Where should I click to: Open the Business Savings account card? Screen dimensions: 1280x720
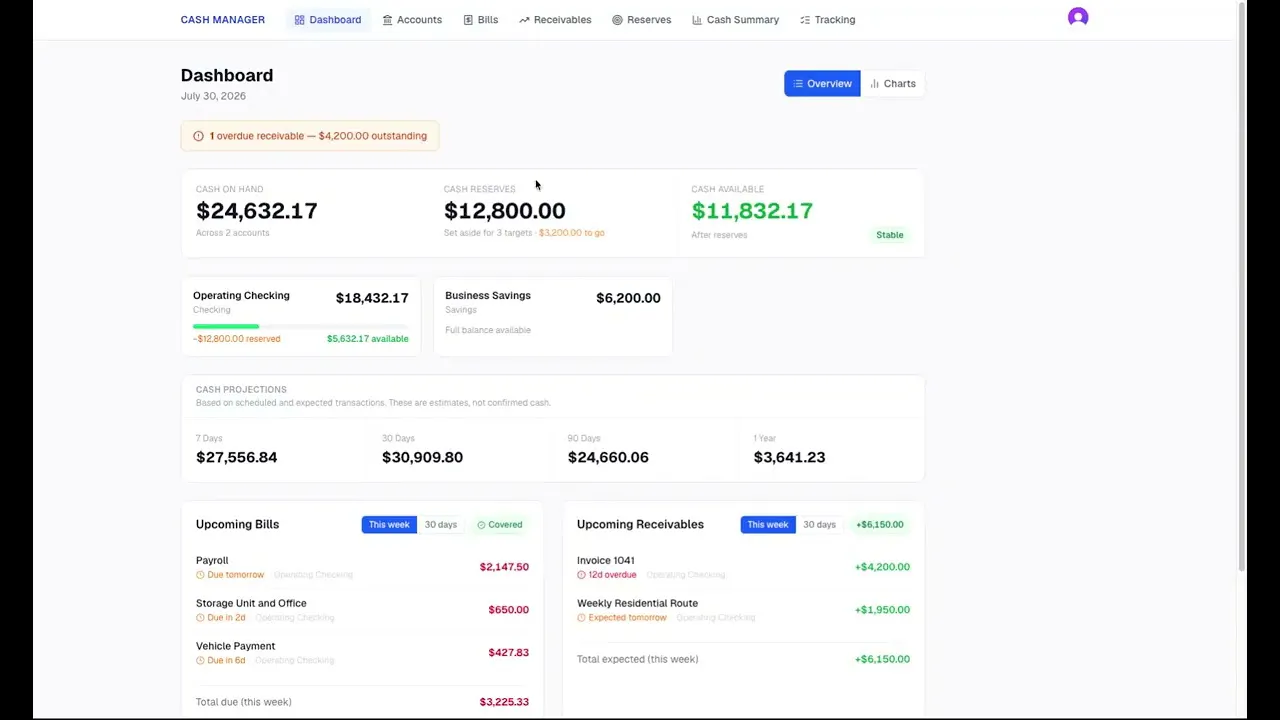pyautogui.click(x=553, y=317)
